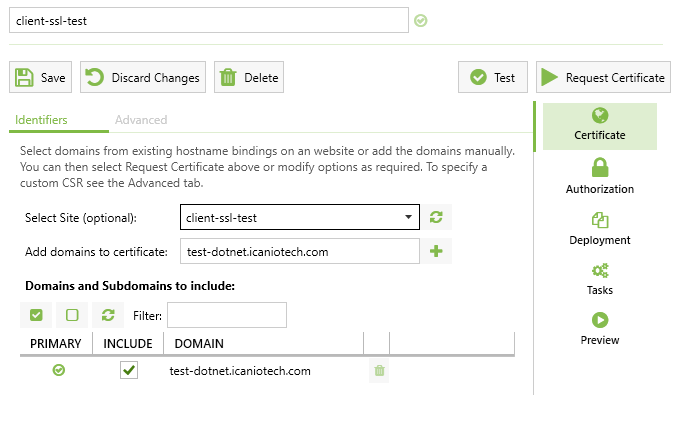Switch to the Advanced tab
The image size is (683, 434).
coord(141,120)
